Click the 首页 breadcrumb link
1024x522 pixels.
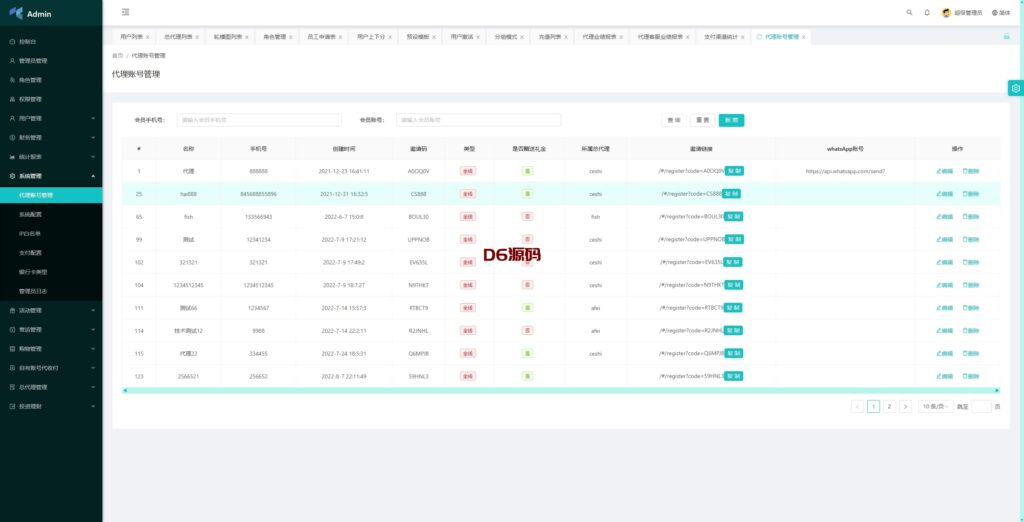coord(118,56)
